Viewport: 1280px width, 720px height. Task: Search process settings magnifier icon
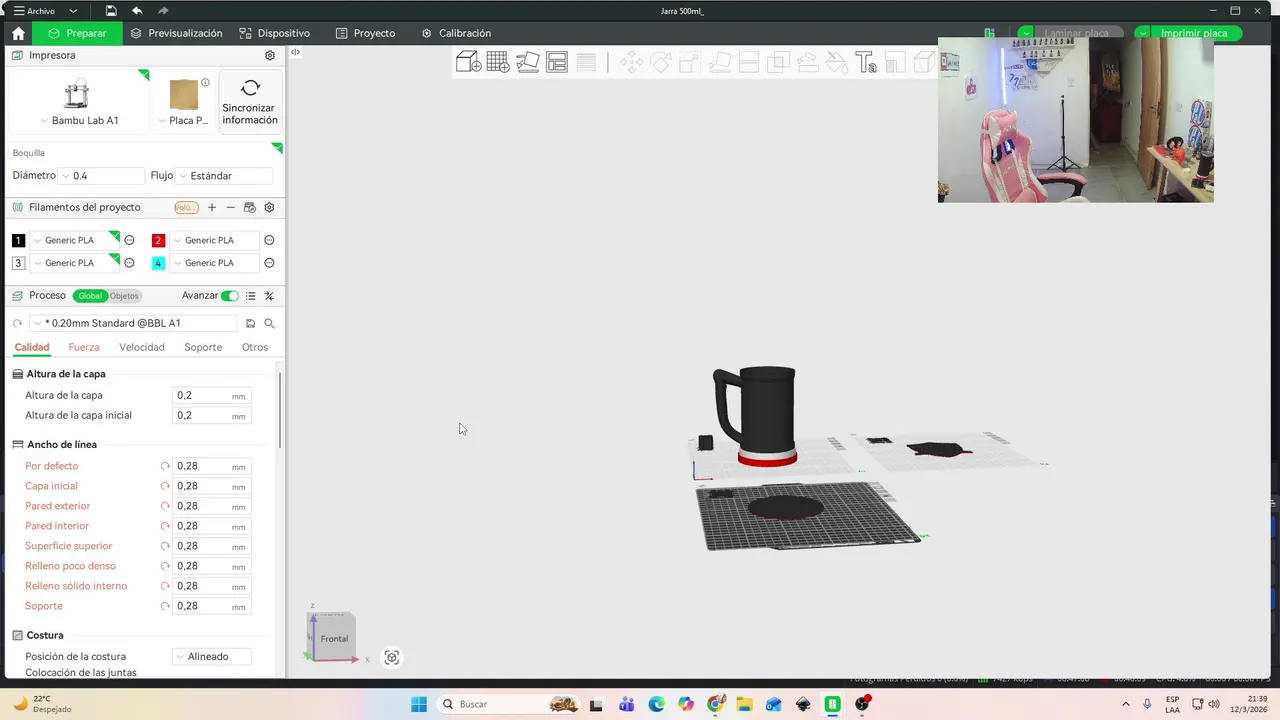[269, 324]
